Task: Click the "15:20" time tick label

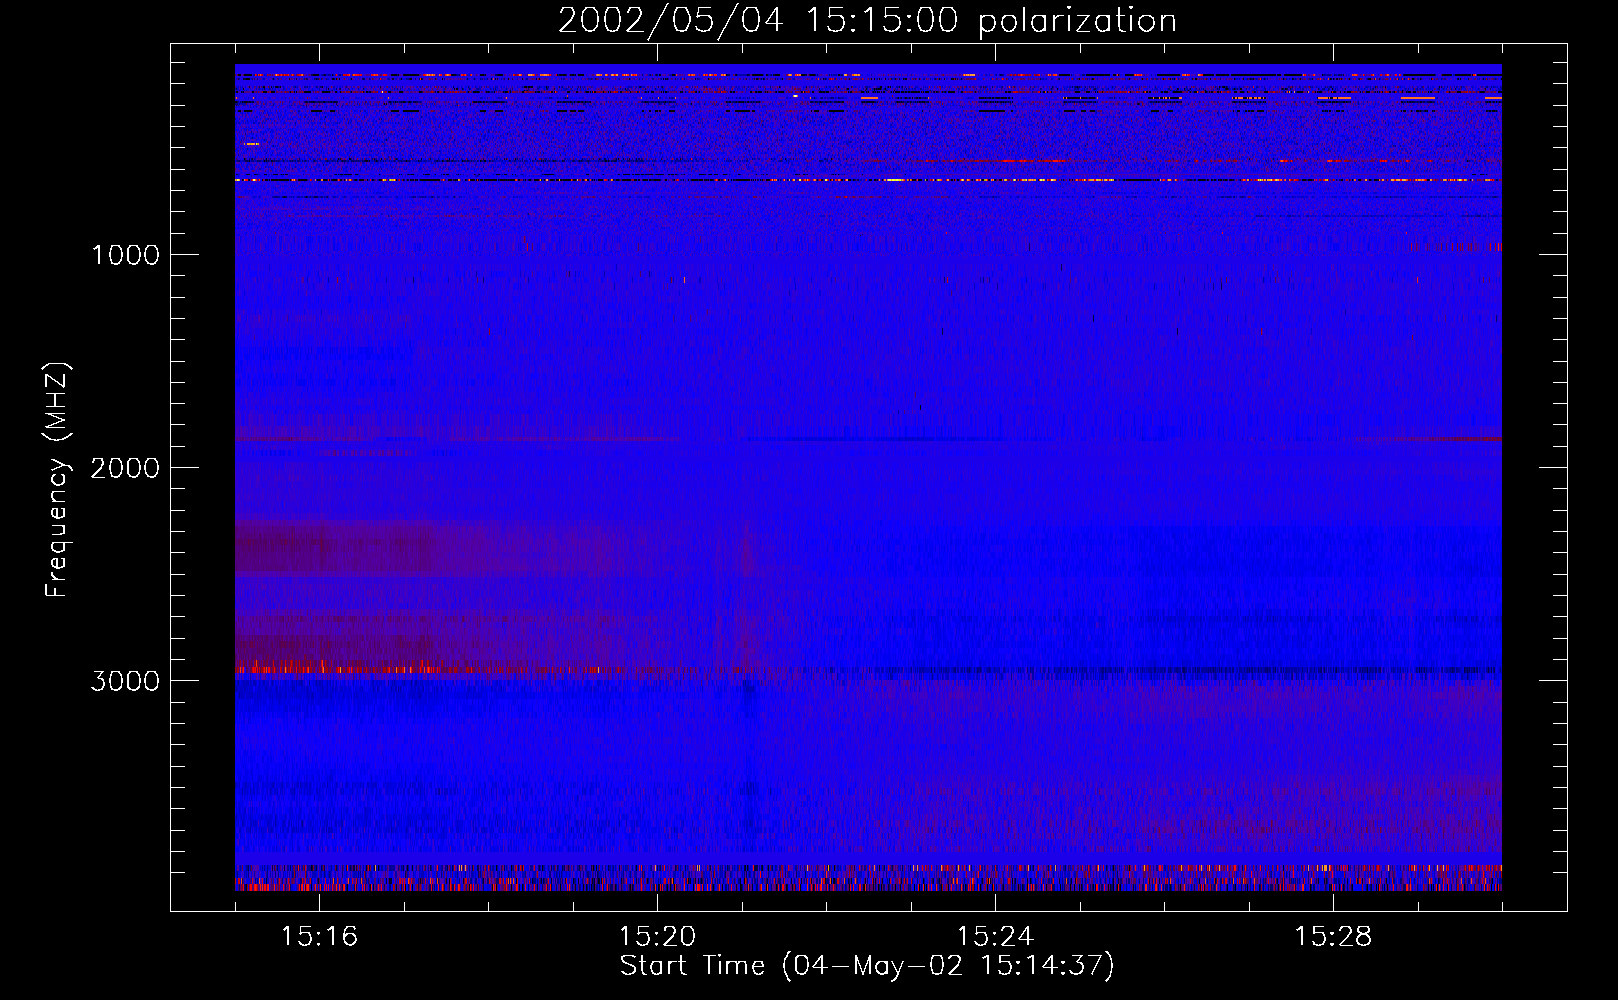Action: tap(657, 937)
